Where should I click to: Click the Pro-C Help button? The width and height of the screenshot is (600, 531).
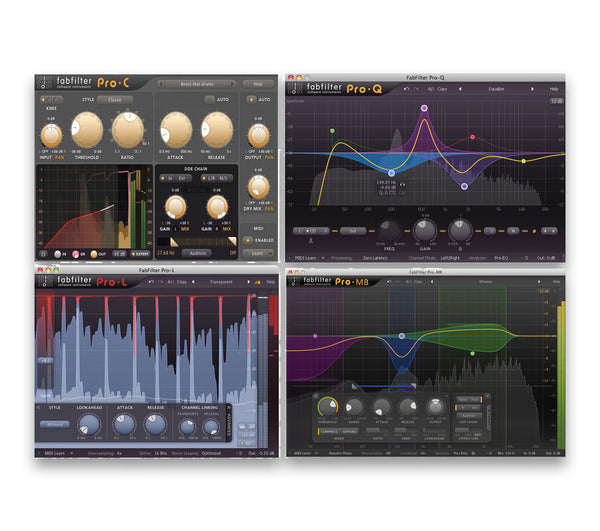258,84
